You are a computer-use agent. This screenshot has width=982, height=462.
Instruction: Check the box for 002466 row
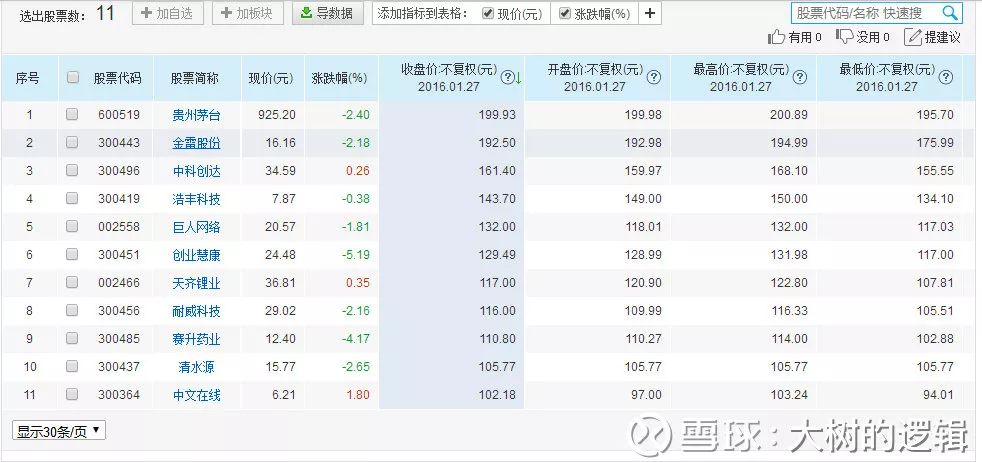pyautogui.click(x=72, y=282)
